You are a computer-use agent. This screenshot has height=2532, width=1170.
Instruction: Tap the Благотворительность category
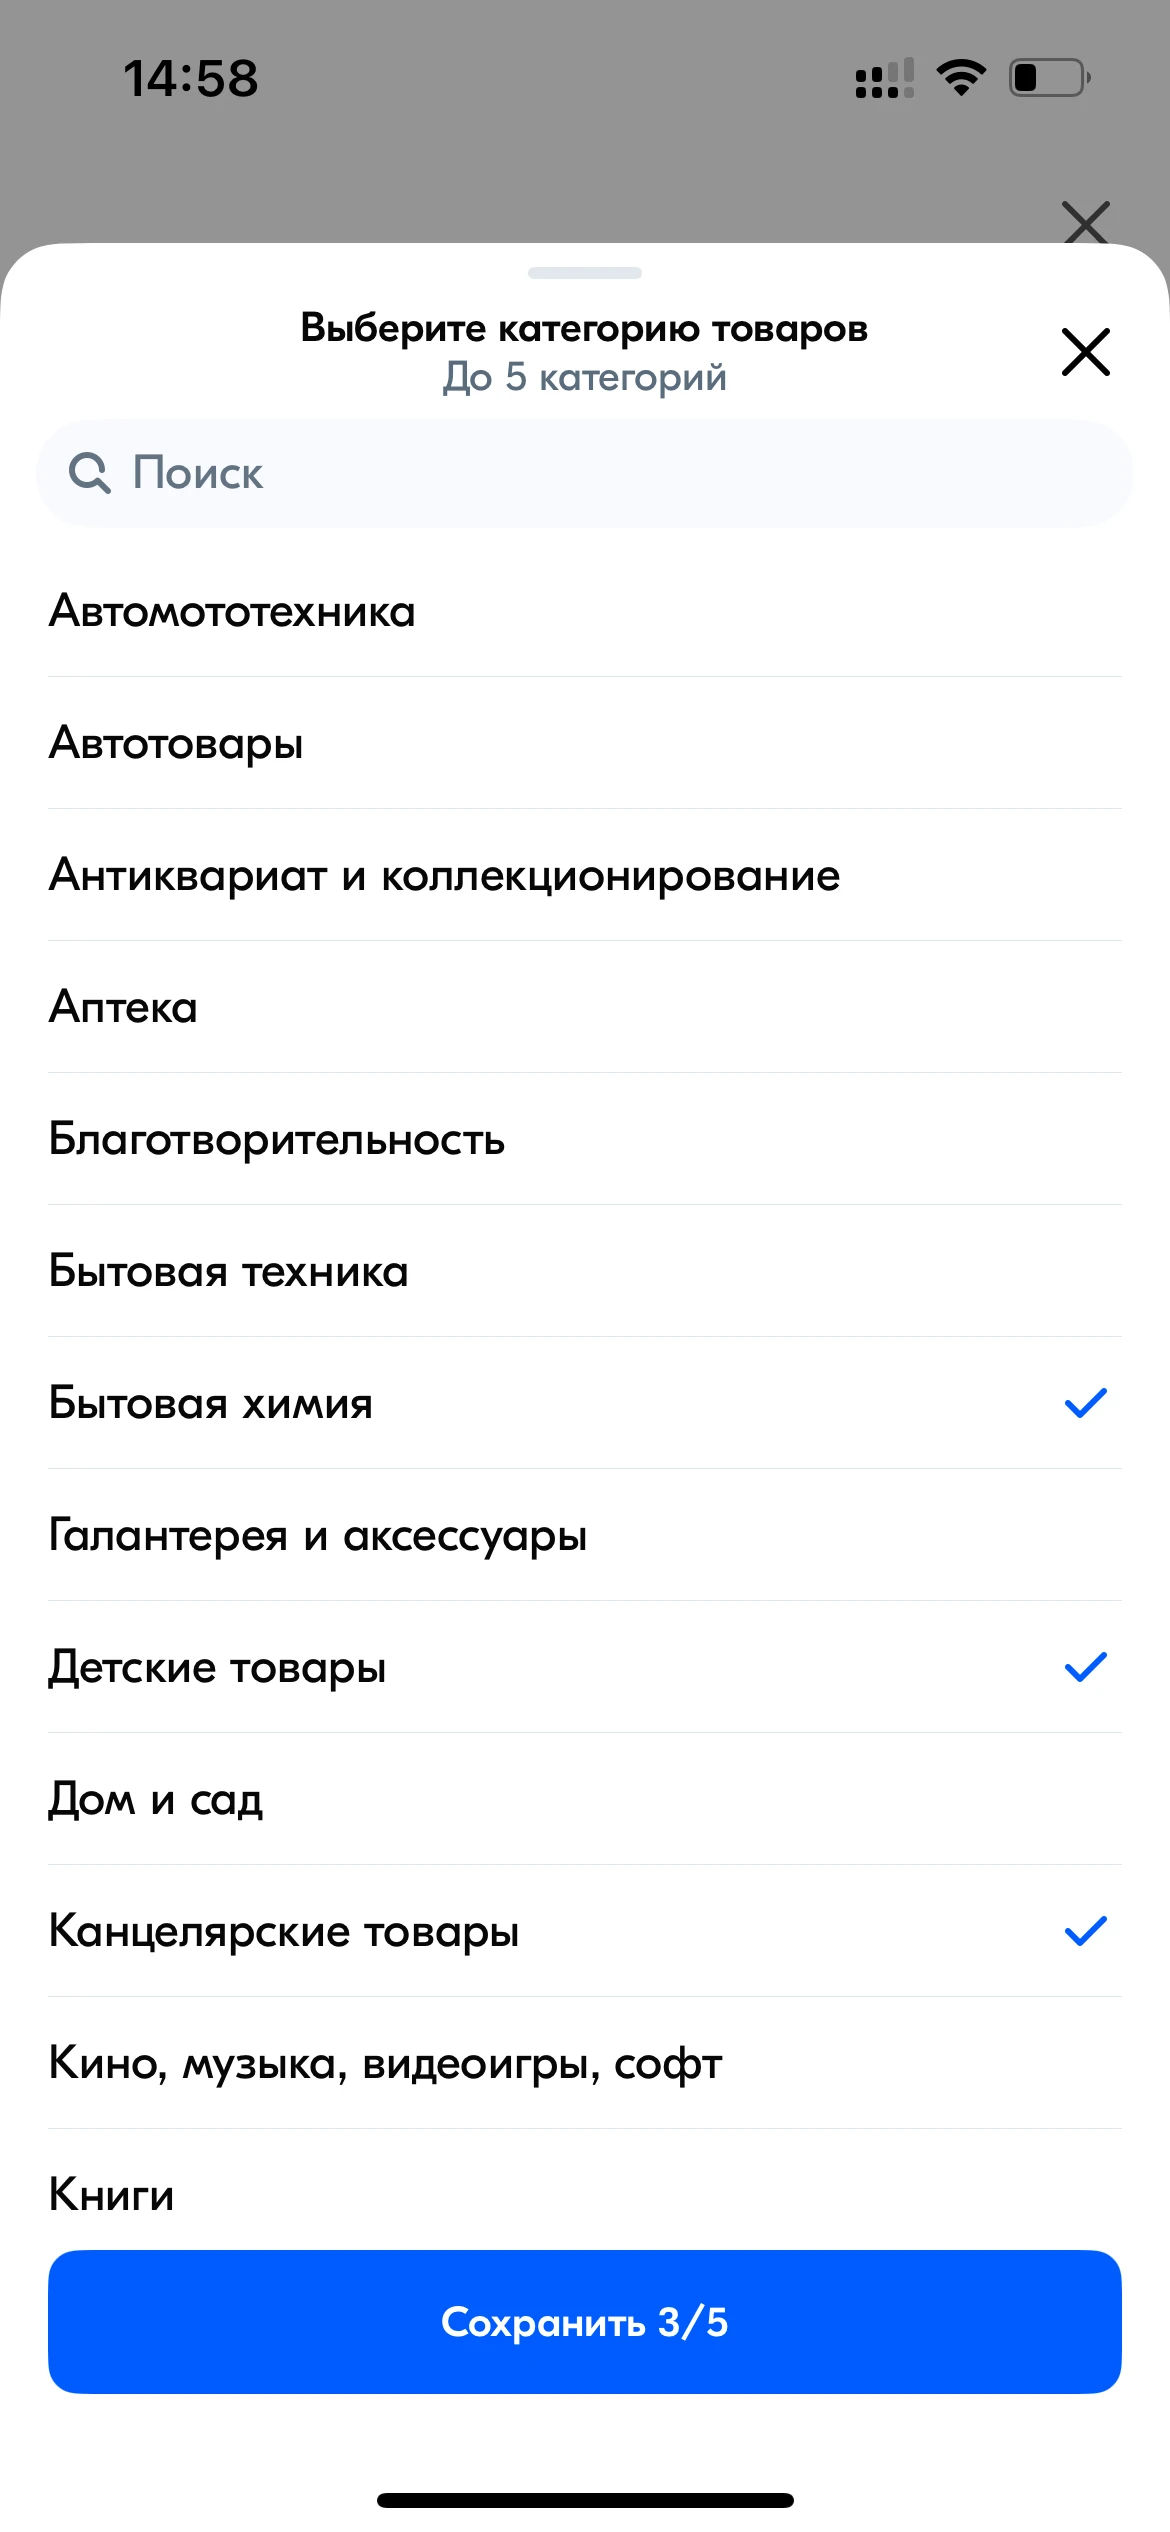coord(277,1139)
